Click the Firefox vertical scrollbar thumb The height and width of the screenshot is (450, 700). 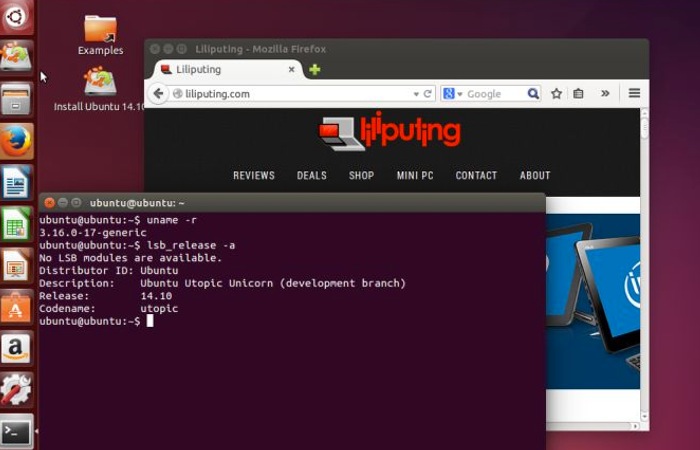coord(644,129)
